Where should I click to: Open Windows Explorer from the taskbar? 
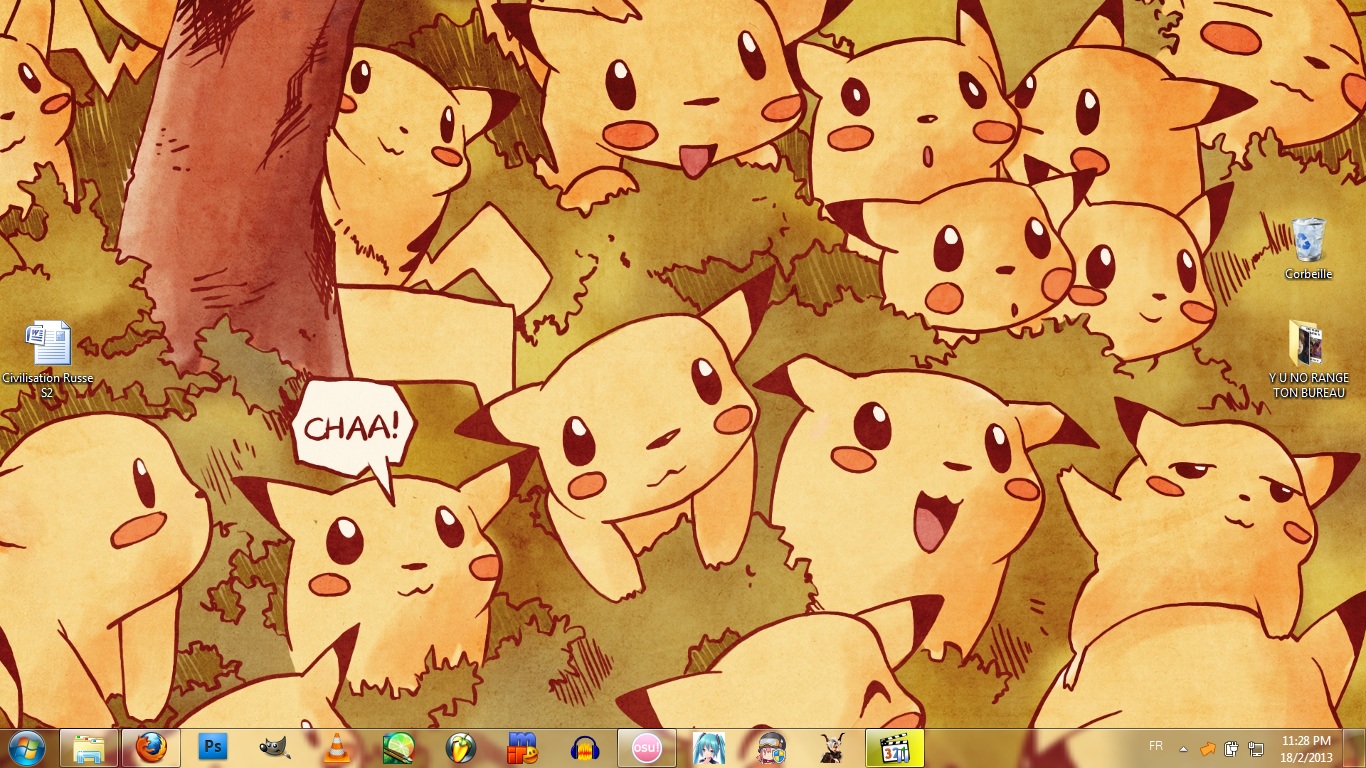click(x=89, y=748)
